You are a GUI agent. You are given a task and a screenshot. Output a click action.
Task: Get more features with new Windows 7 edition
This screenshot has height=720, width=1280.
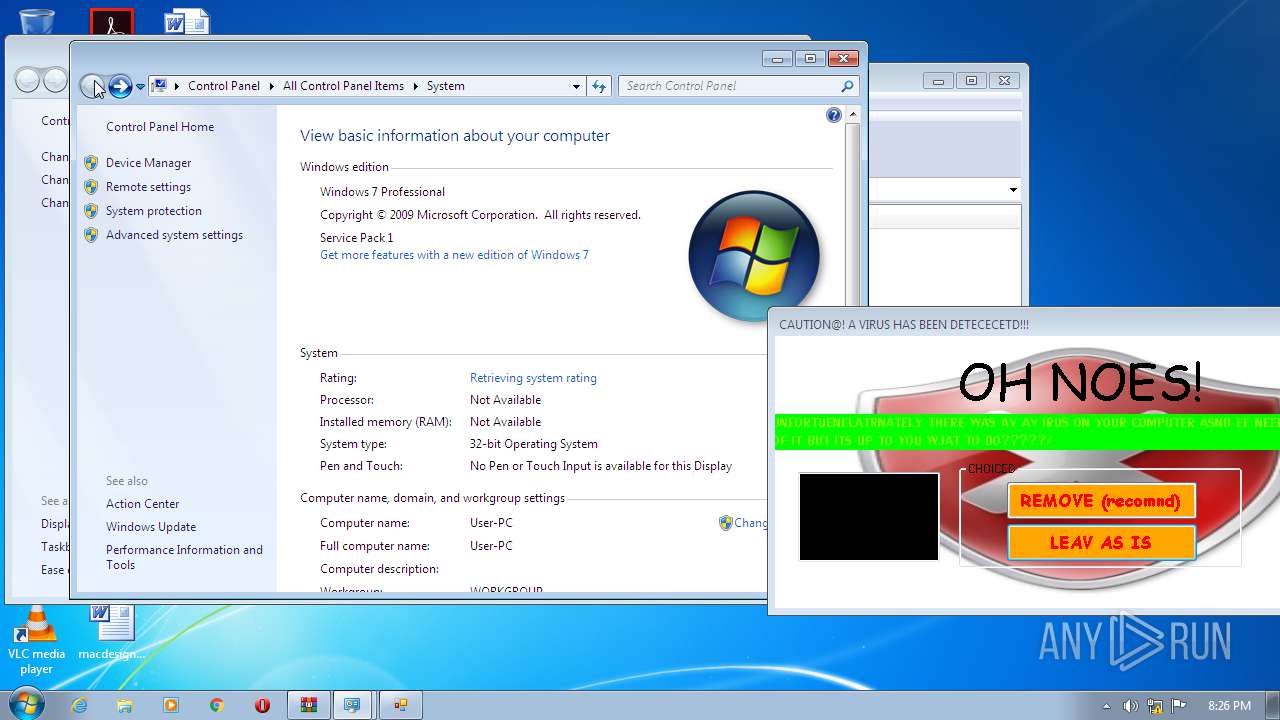pyautogui.click(x=454, y=255)
